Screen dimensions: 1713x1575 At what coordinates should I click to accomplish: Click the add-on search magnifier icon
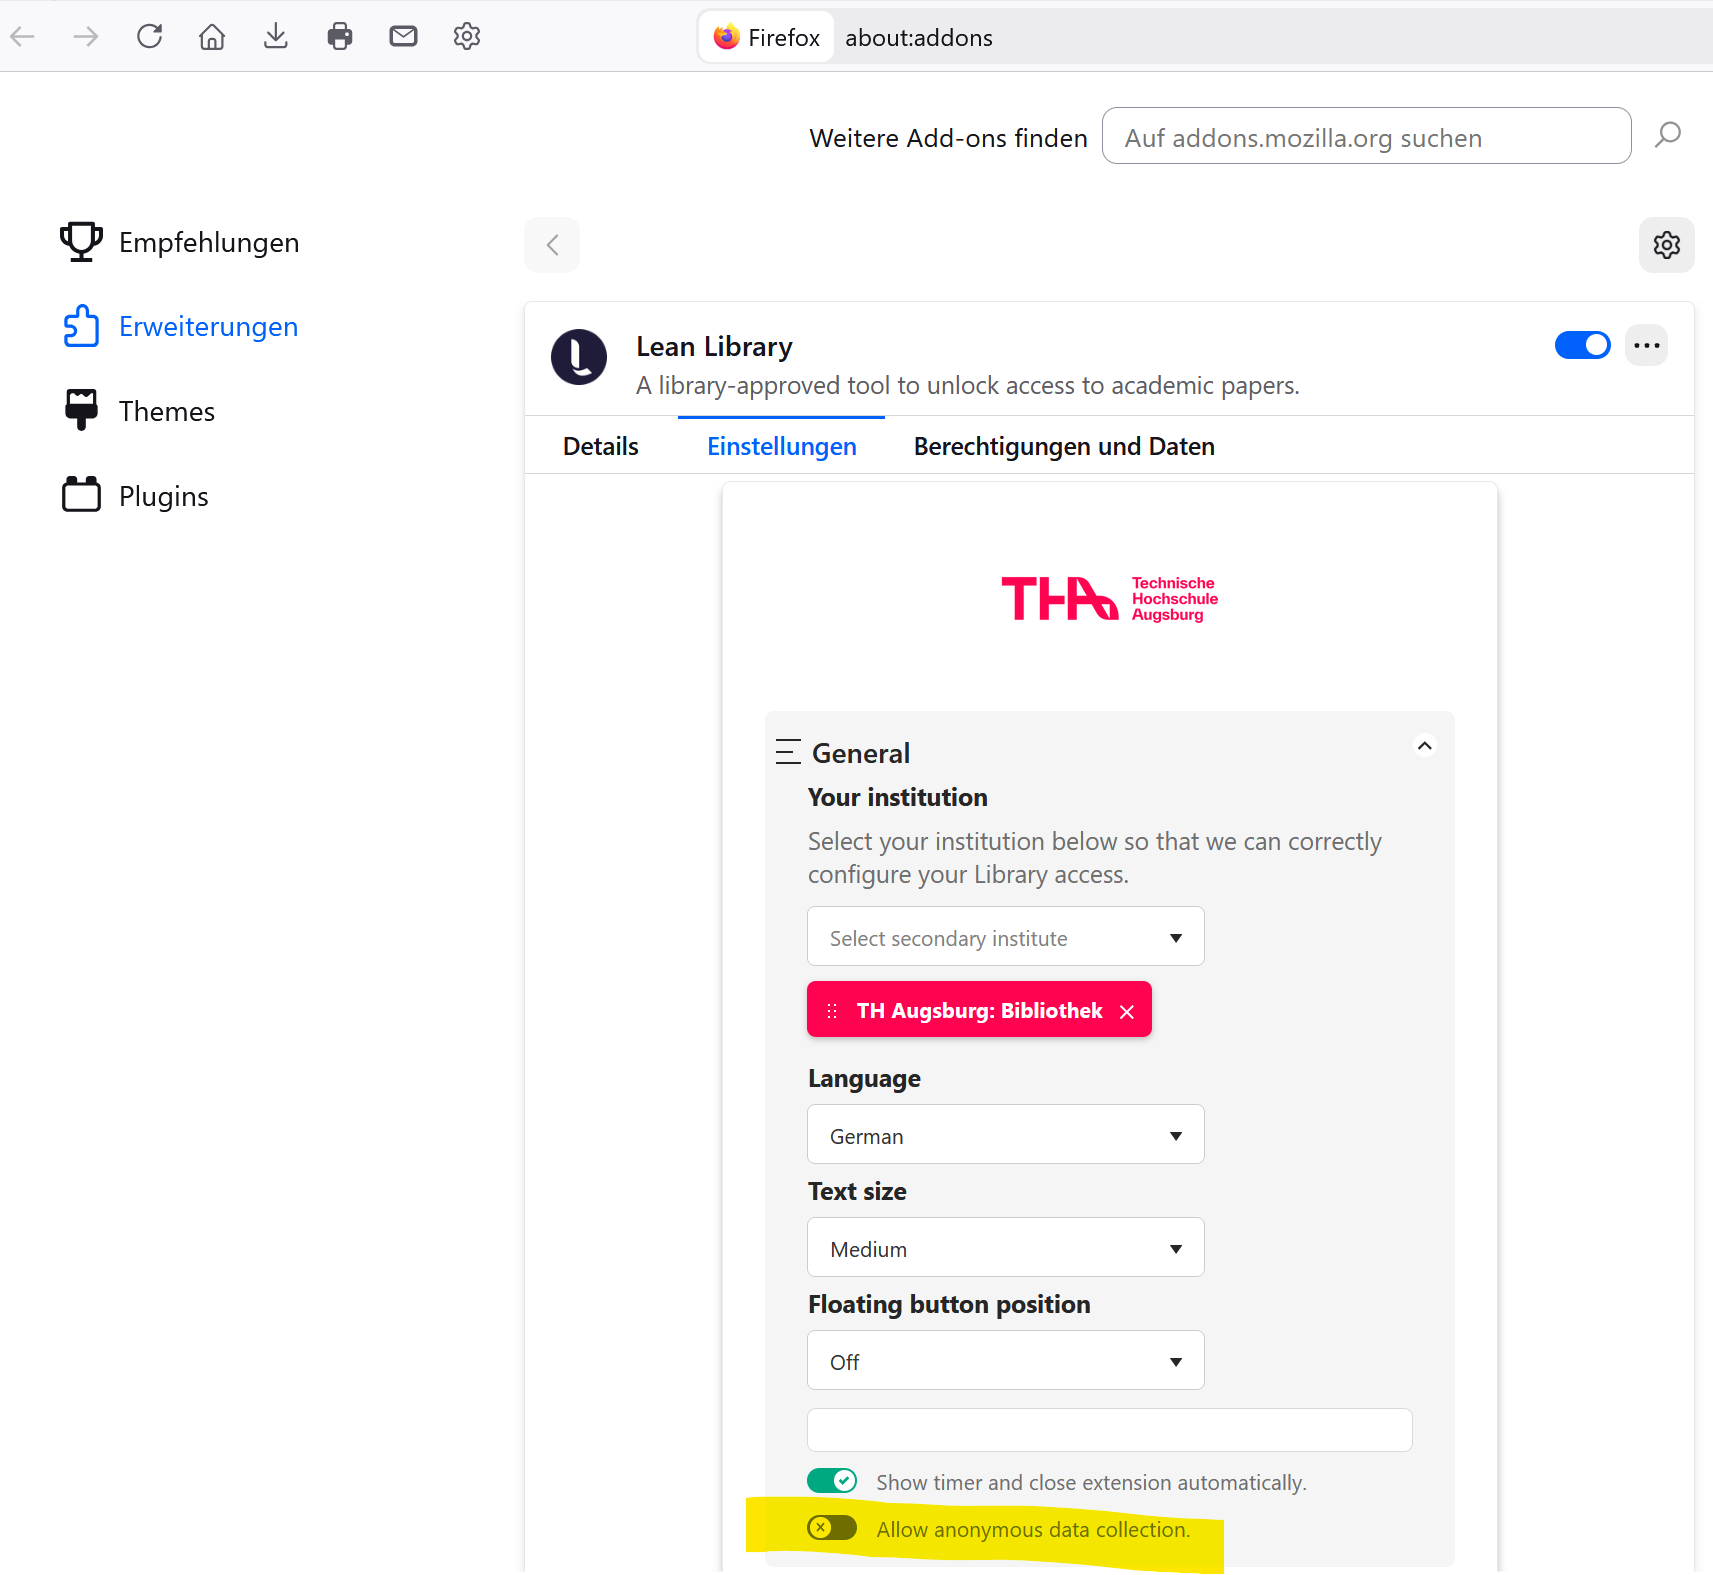(x=1667, y=135)
